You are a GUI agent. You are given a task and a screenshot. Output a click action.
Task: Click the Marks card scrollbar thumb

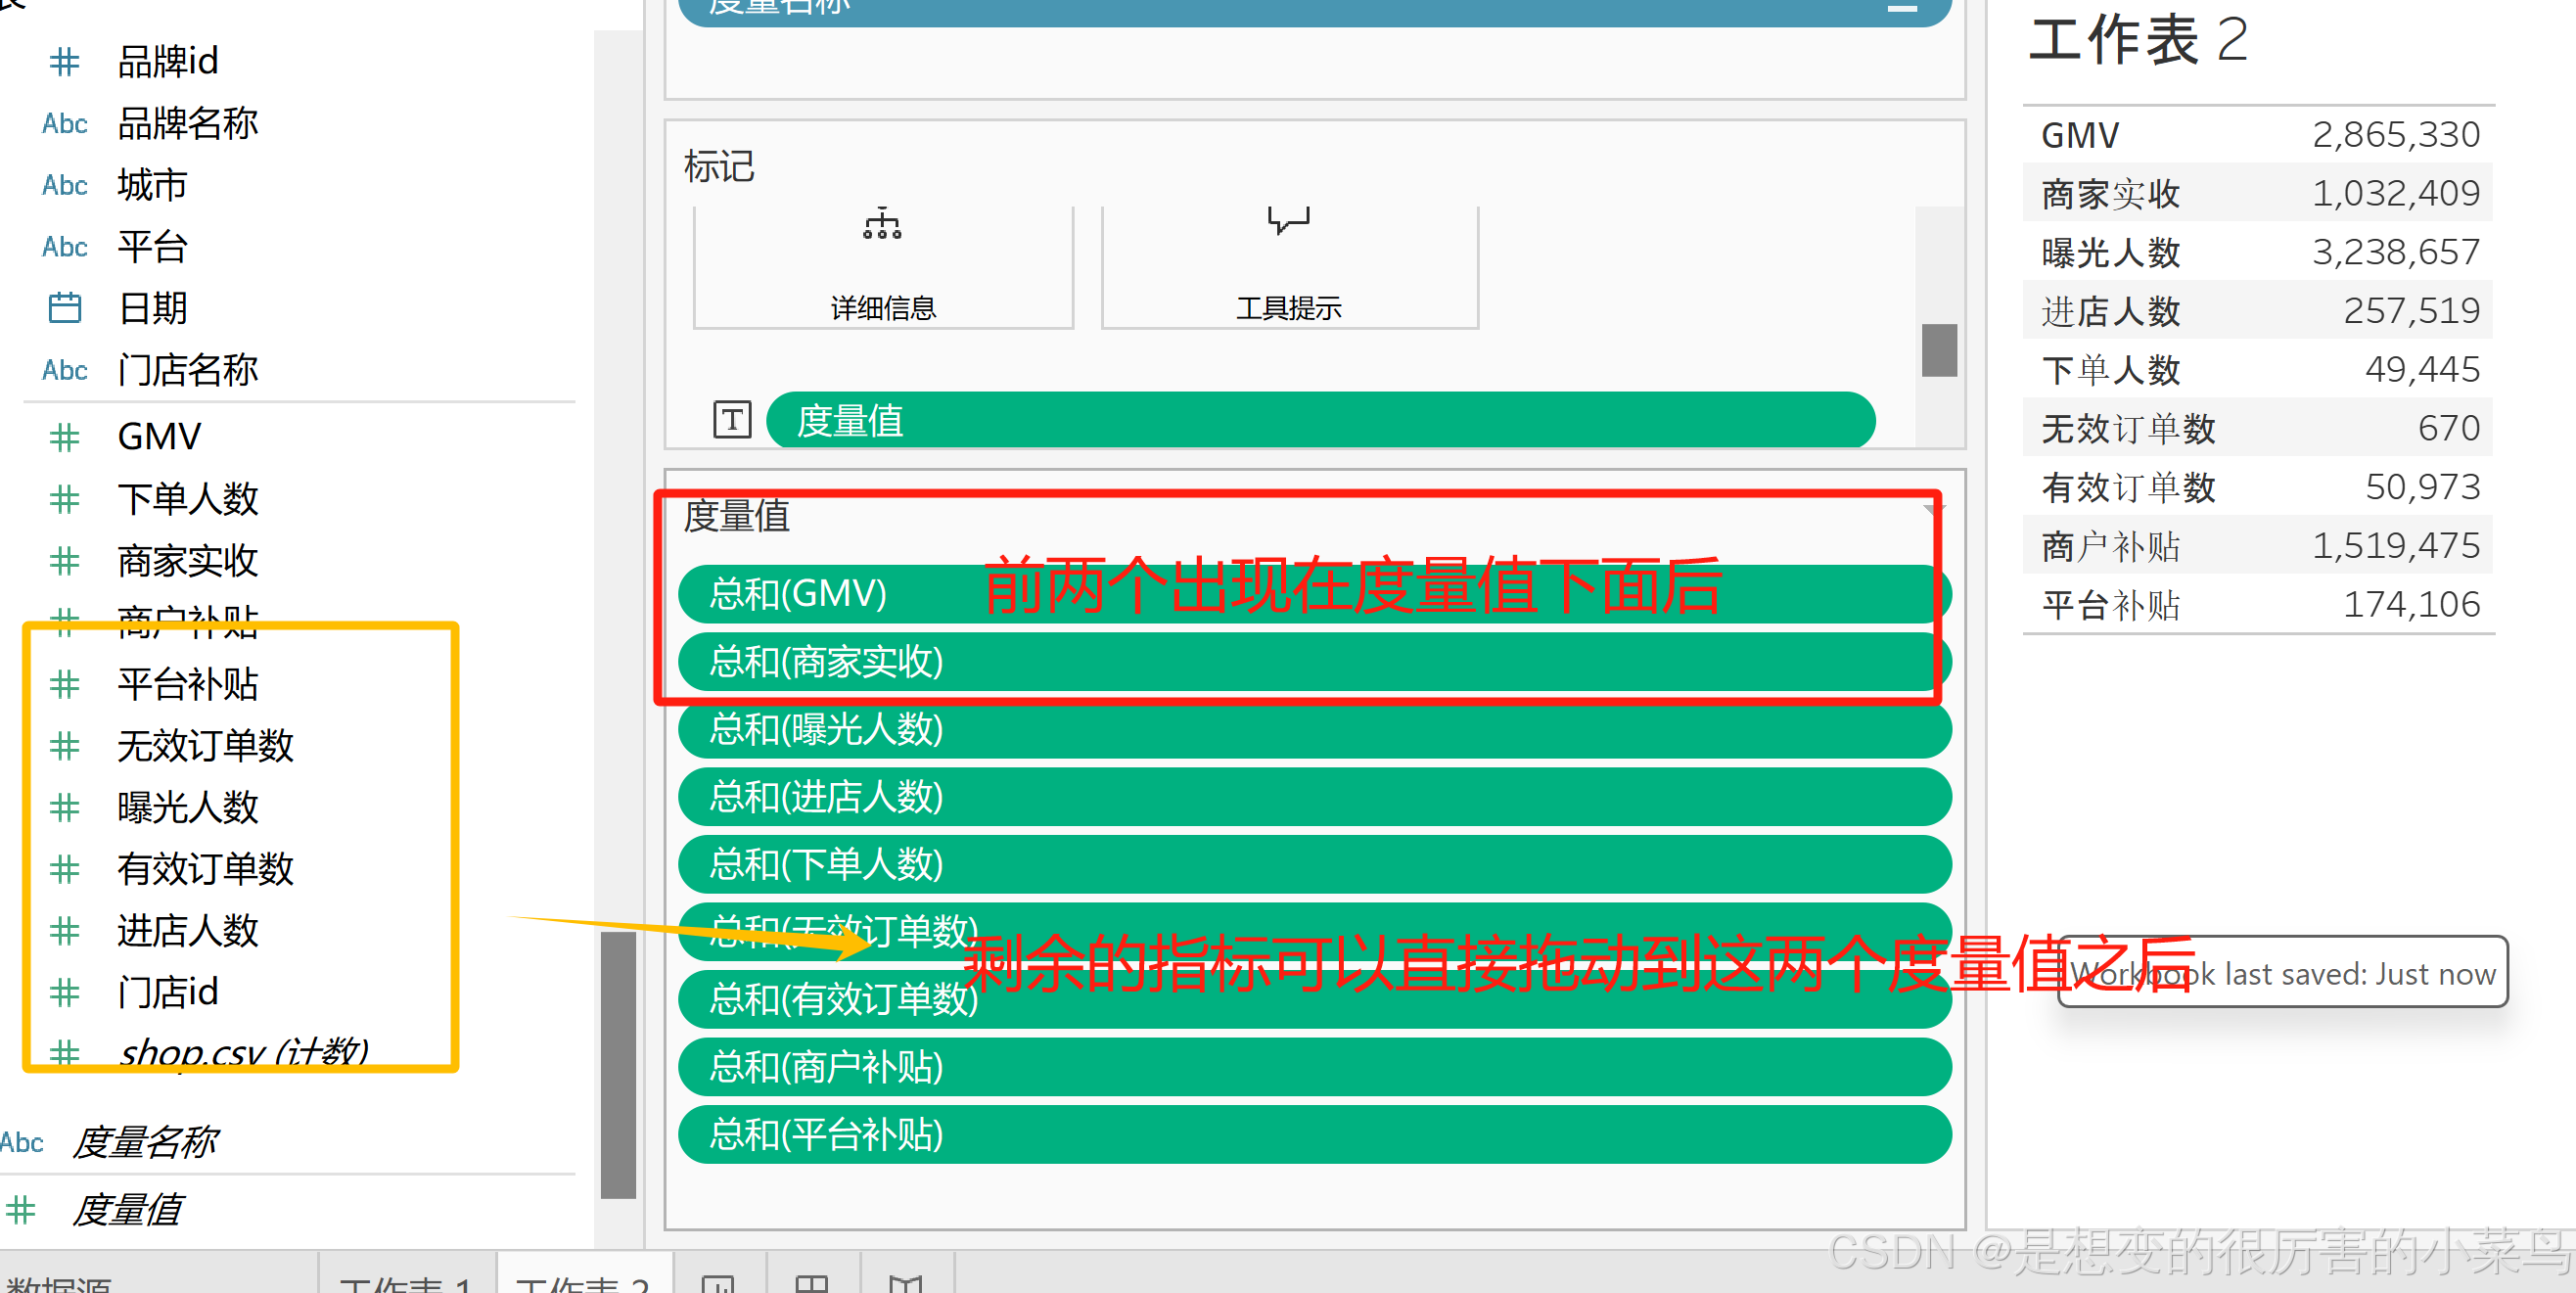[x=1938, y=350]
